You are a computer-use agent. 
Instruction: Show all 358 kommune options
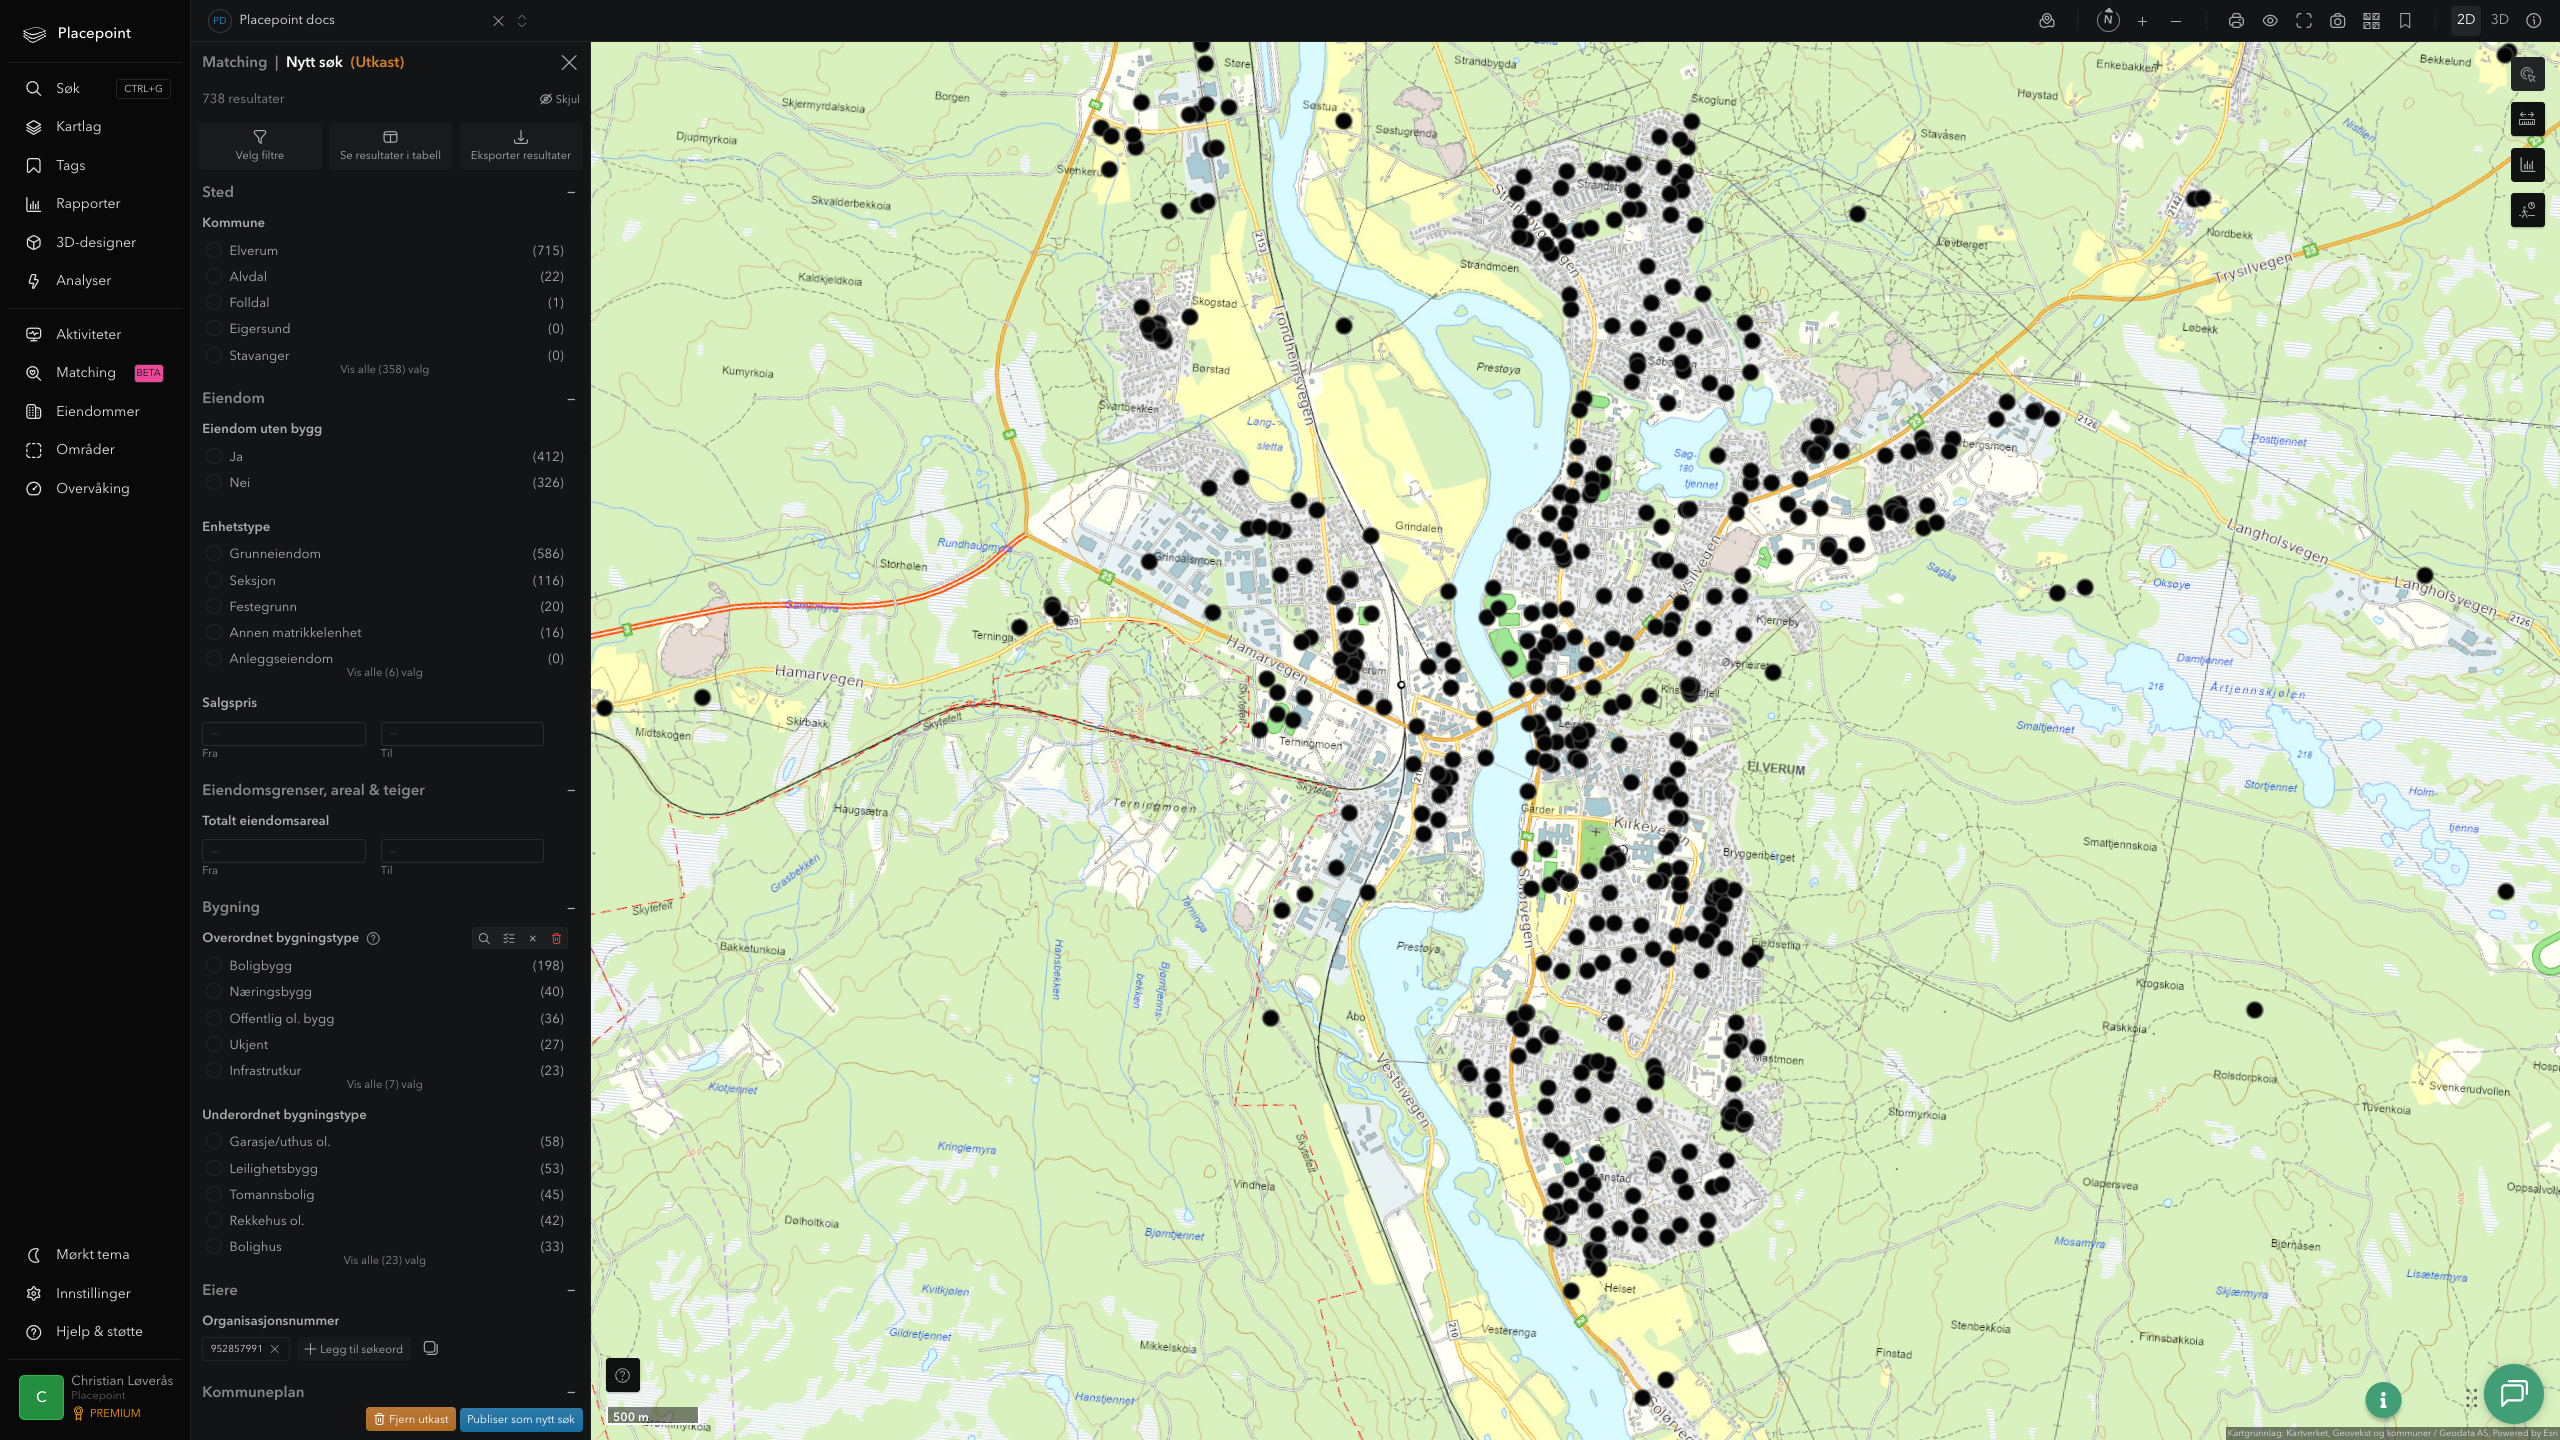384,369
